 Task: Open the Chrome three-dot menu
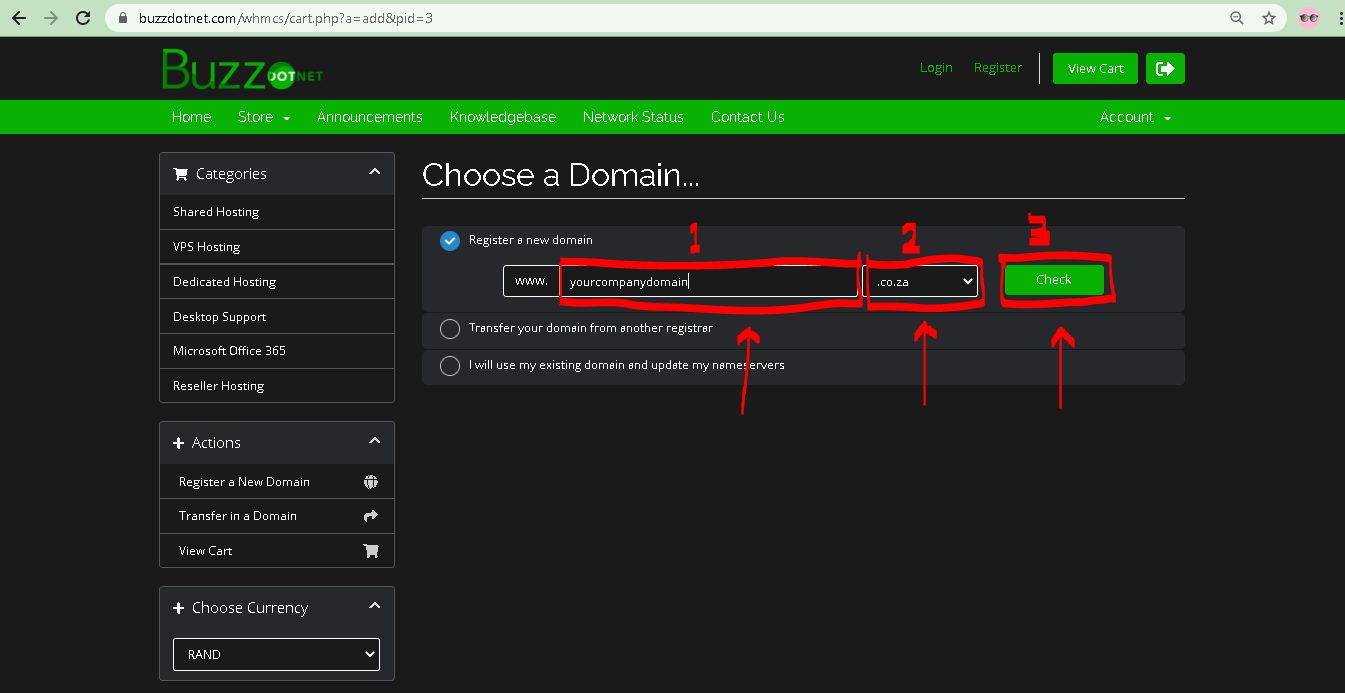1339,18
